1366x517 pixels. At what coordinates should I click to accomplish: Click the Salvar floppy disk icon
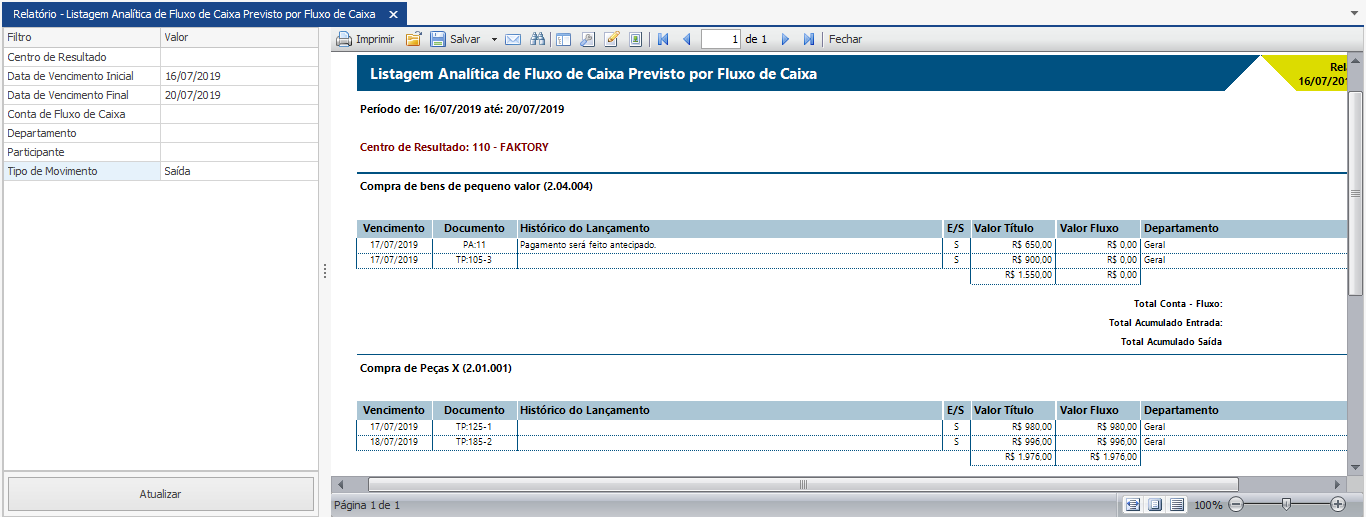[438, 40]
